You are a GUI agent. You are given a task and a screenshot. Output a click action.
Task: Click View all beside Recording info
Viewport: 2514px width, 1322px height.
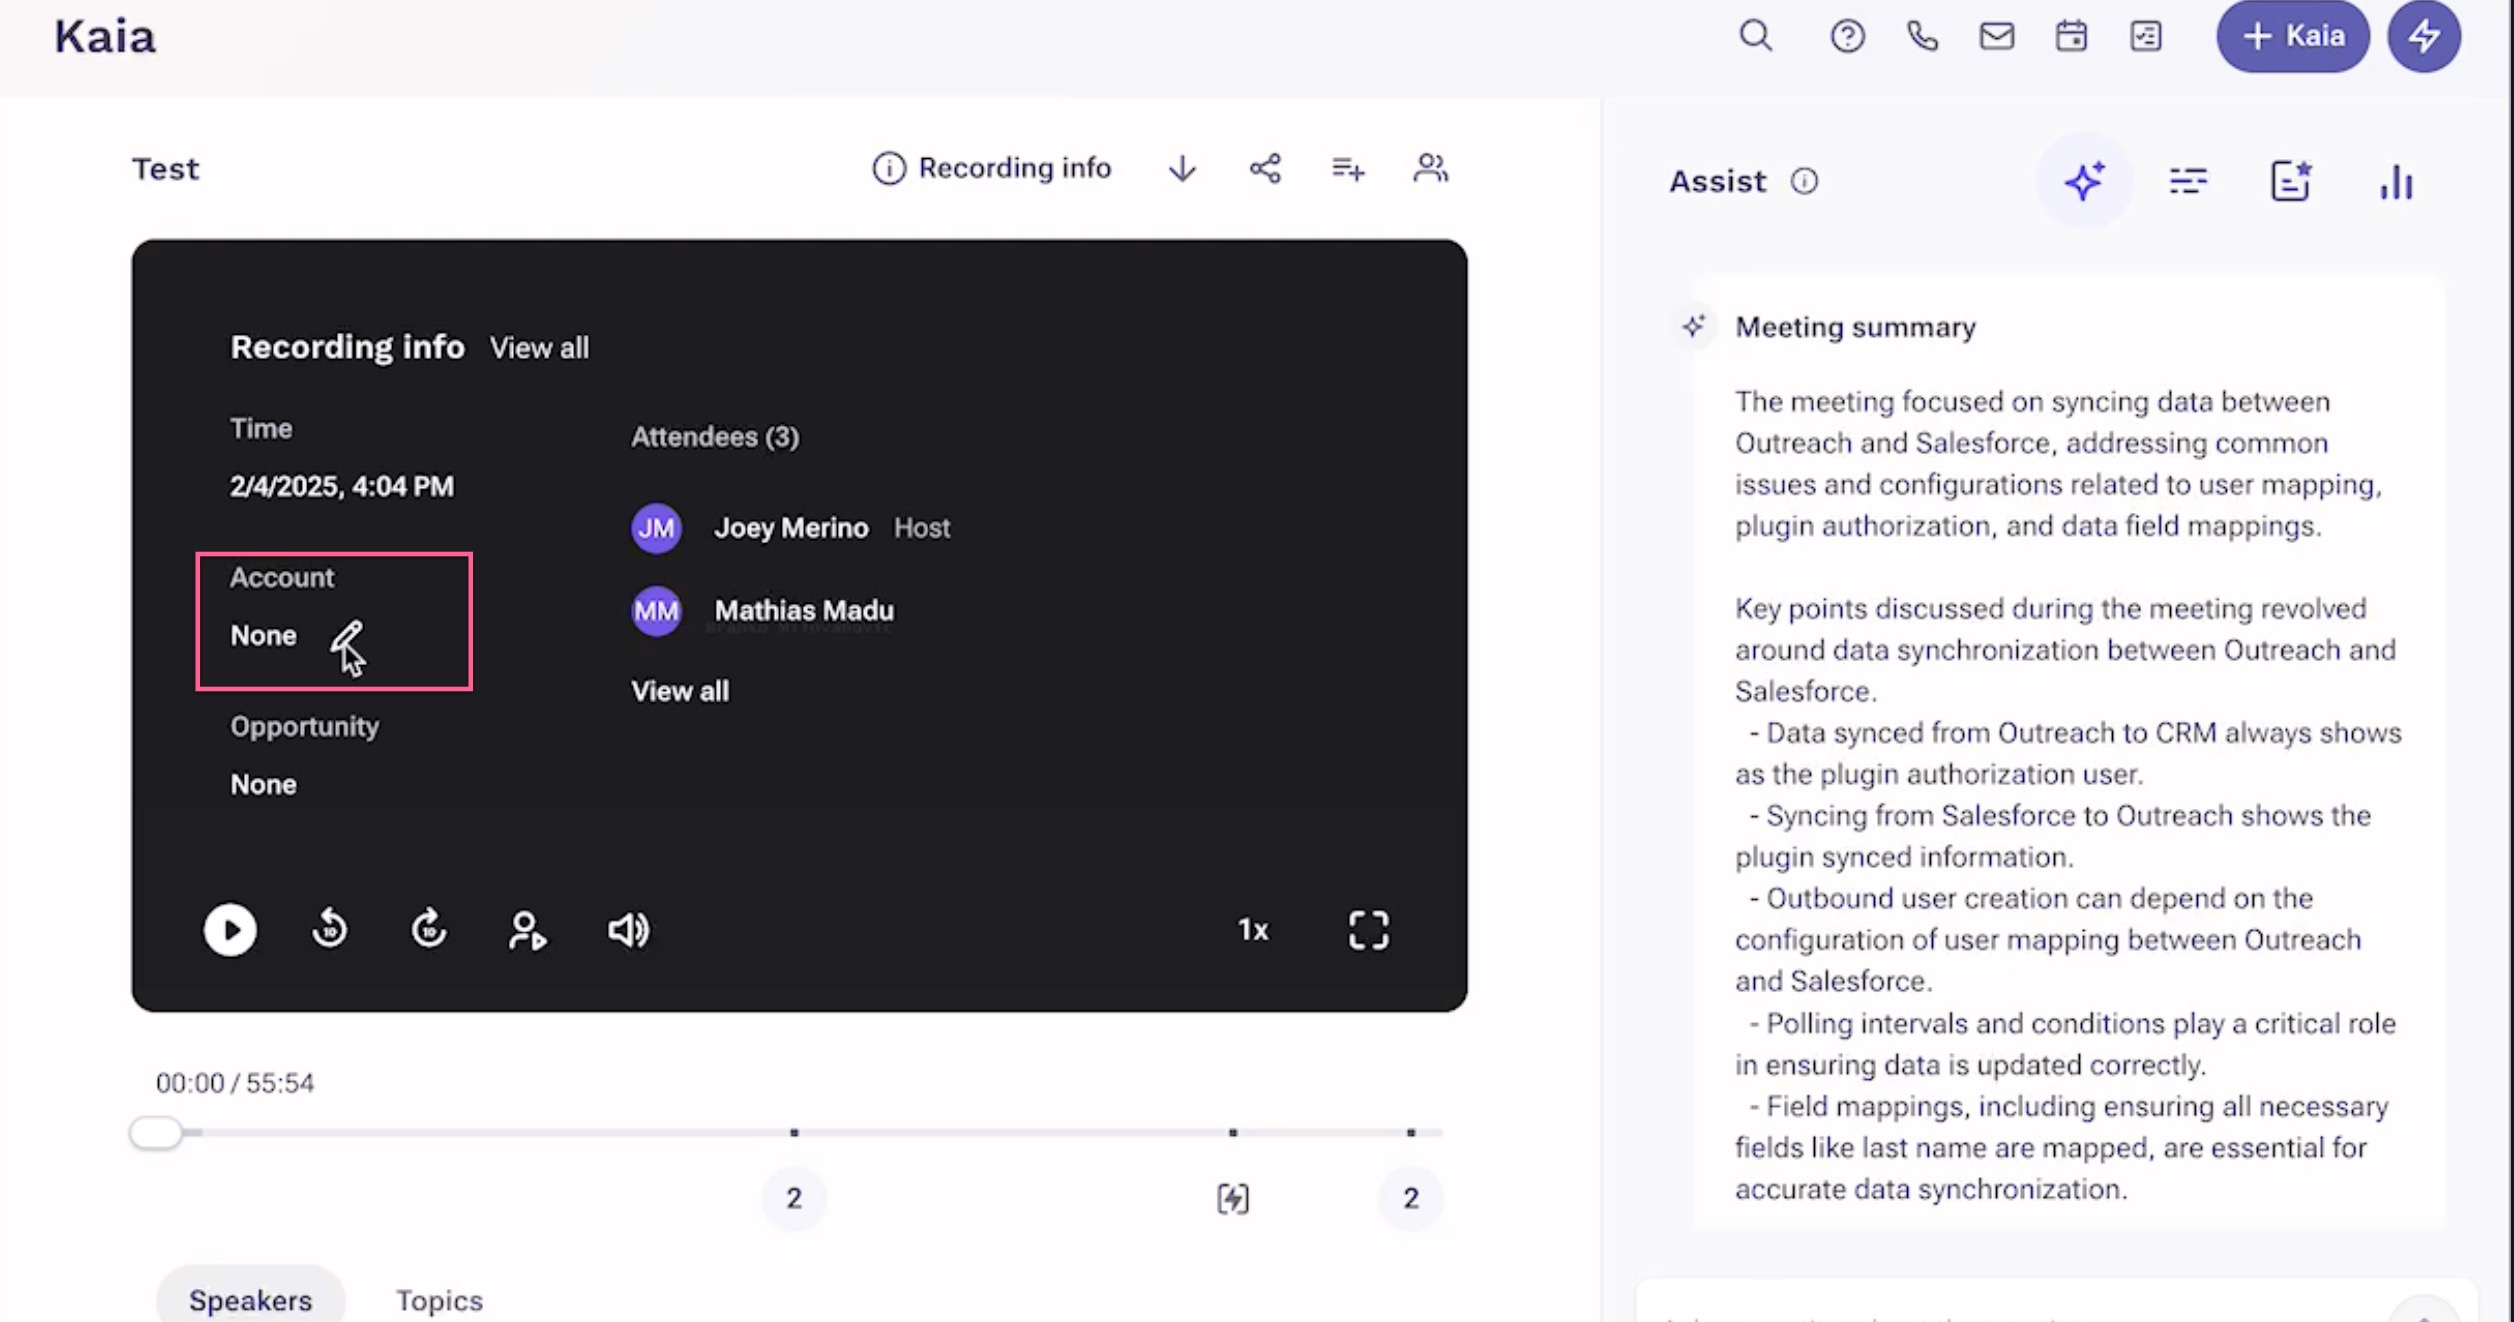click(539, 348)
